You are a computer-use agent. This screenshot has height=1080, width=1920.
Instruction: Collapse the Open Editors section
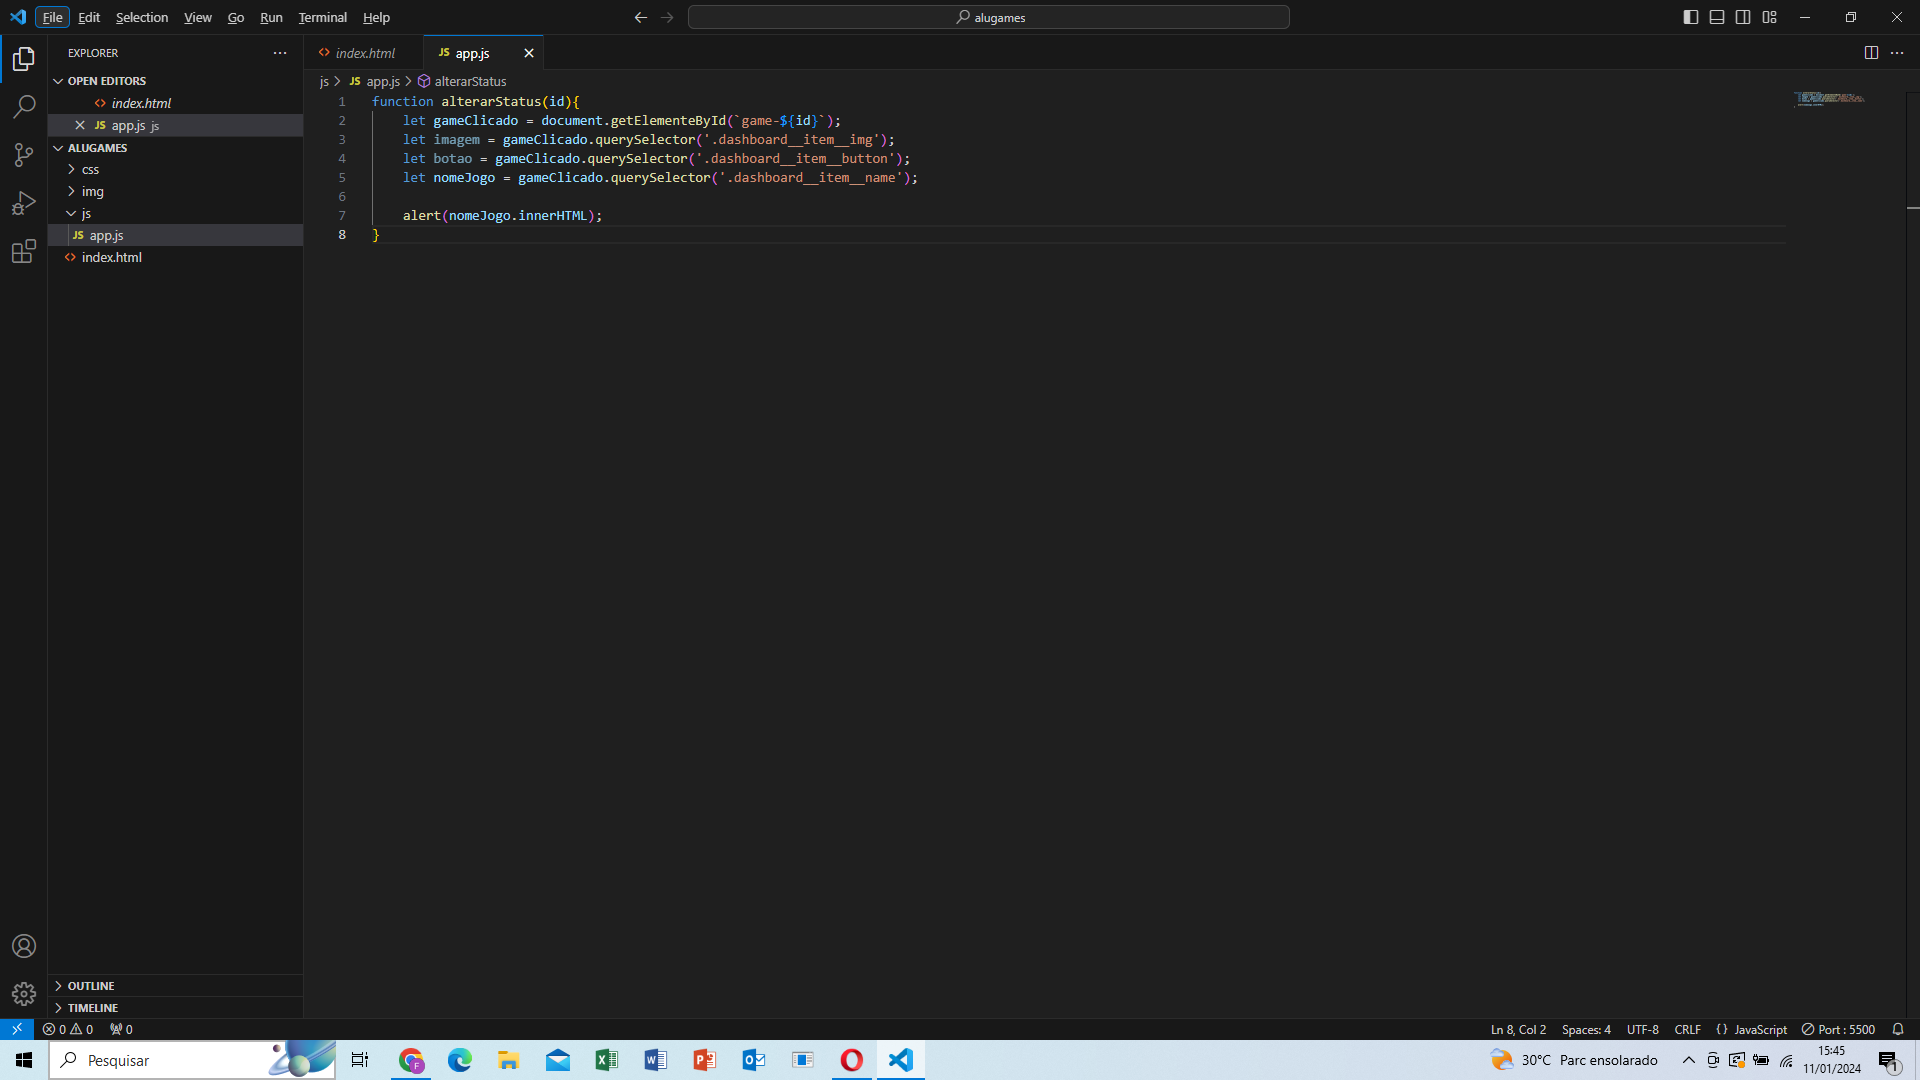click(x=175, y=81)
